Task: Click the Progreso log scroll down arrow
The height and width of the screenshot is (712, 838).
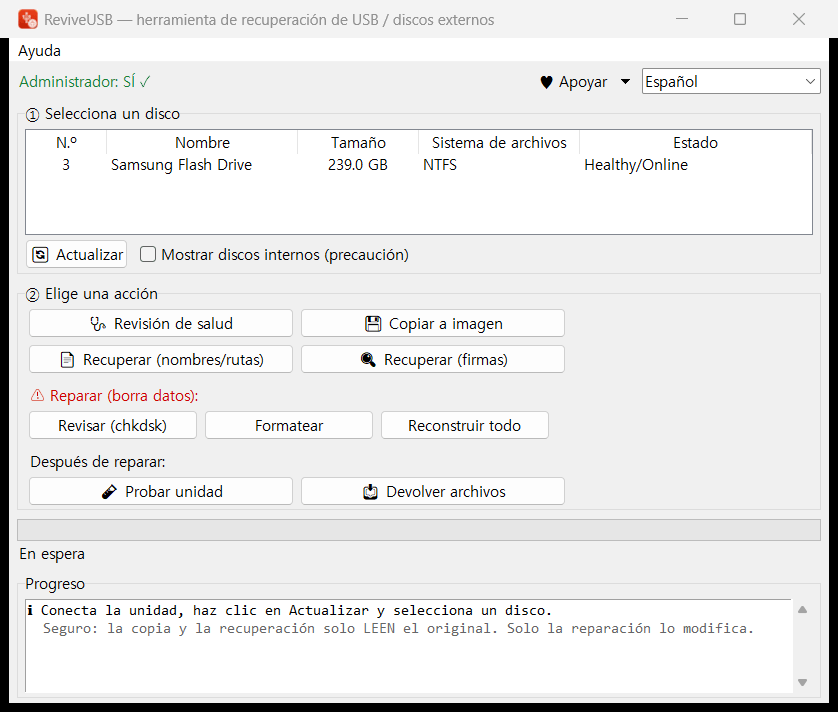Action: [802, 683]
